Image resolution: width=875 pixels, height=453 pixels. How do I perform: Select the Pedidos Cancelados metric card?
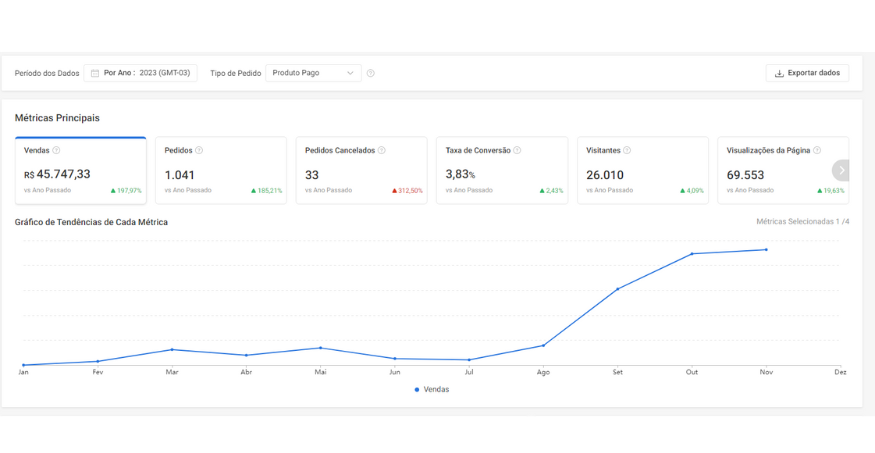click(362, 170)
